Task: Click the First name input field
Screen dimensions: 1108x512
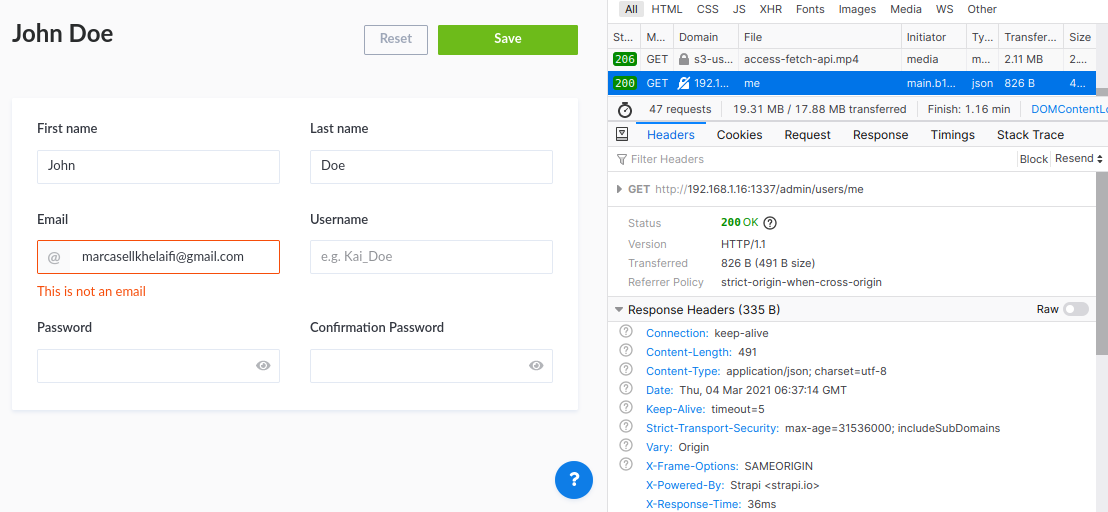Action: pyautogui.click(x=158, y=167)
